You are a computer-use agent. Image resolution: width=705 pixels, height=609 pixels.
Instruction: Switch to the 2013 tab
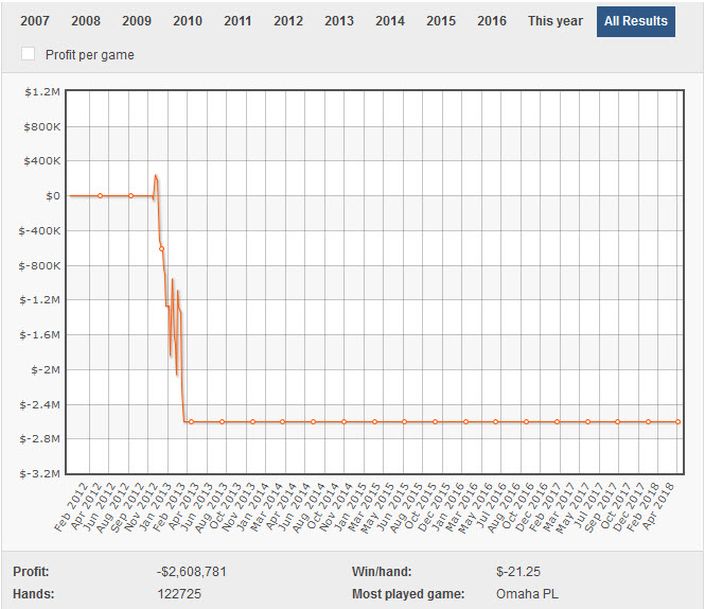339,21
